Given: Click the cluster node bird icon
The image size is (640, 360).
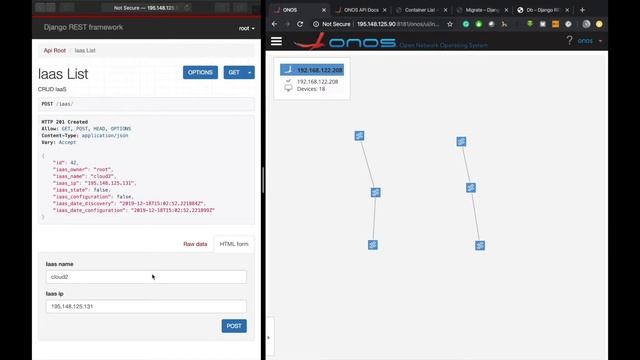Looking at the screenshot, I should pos(288,70).
